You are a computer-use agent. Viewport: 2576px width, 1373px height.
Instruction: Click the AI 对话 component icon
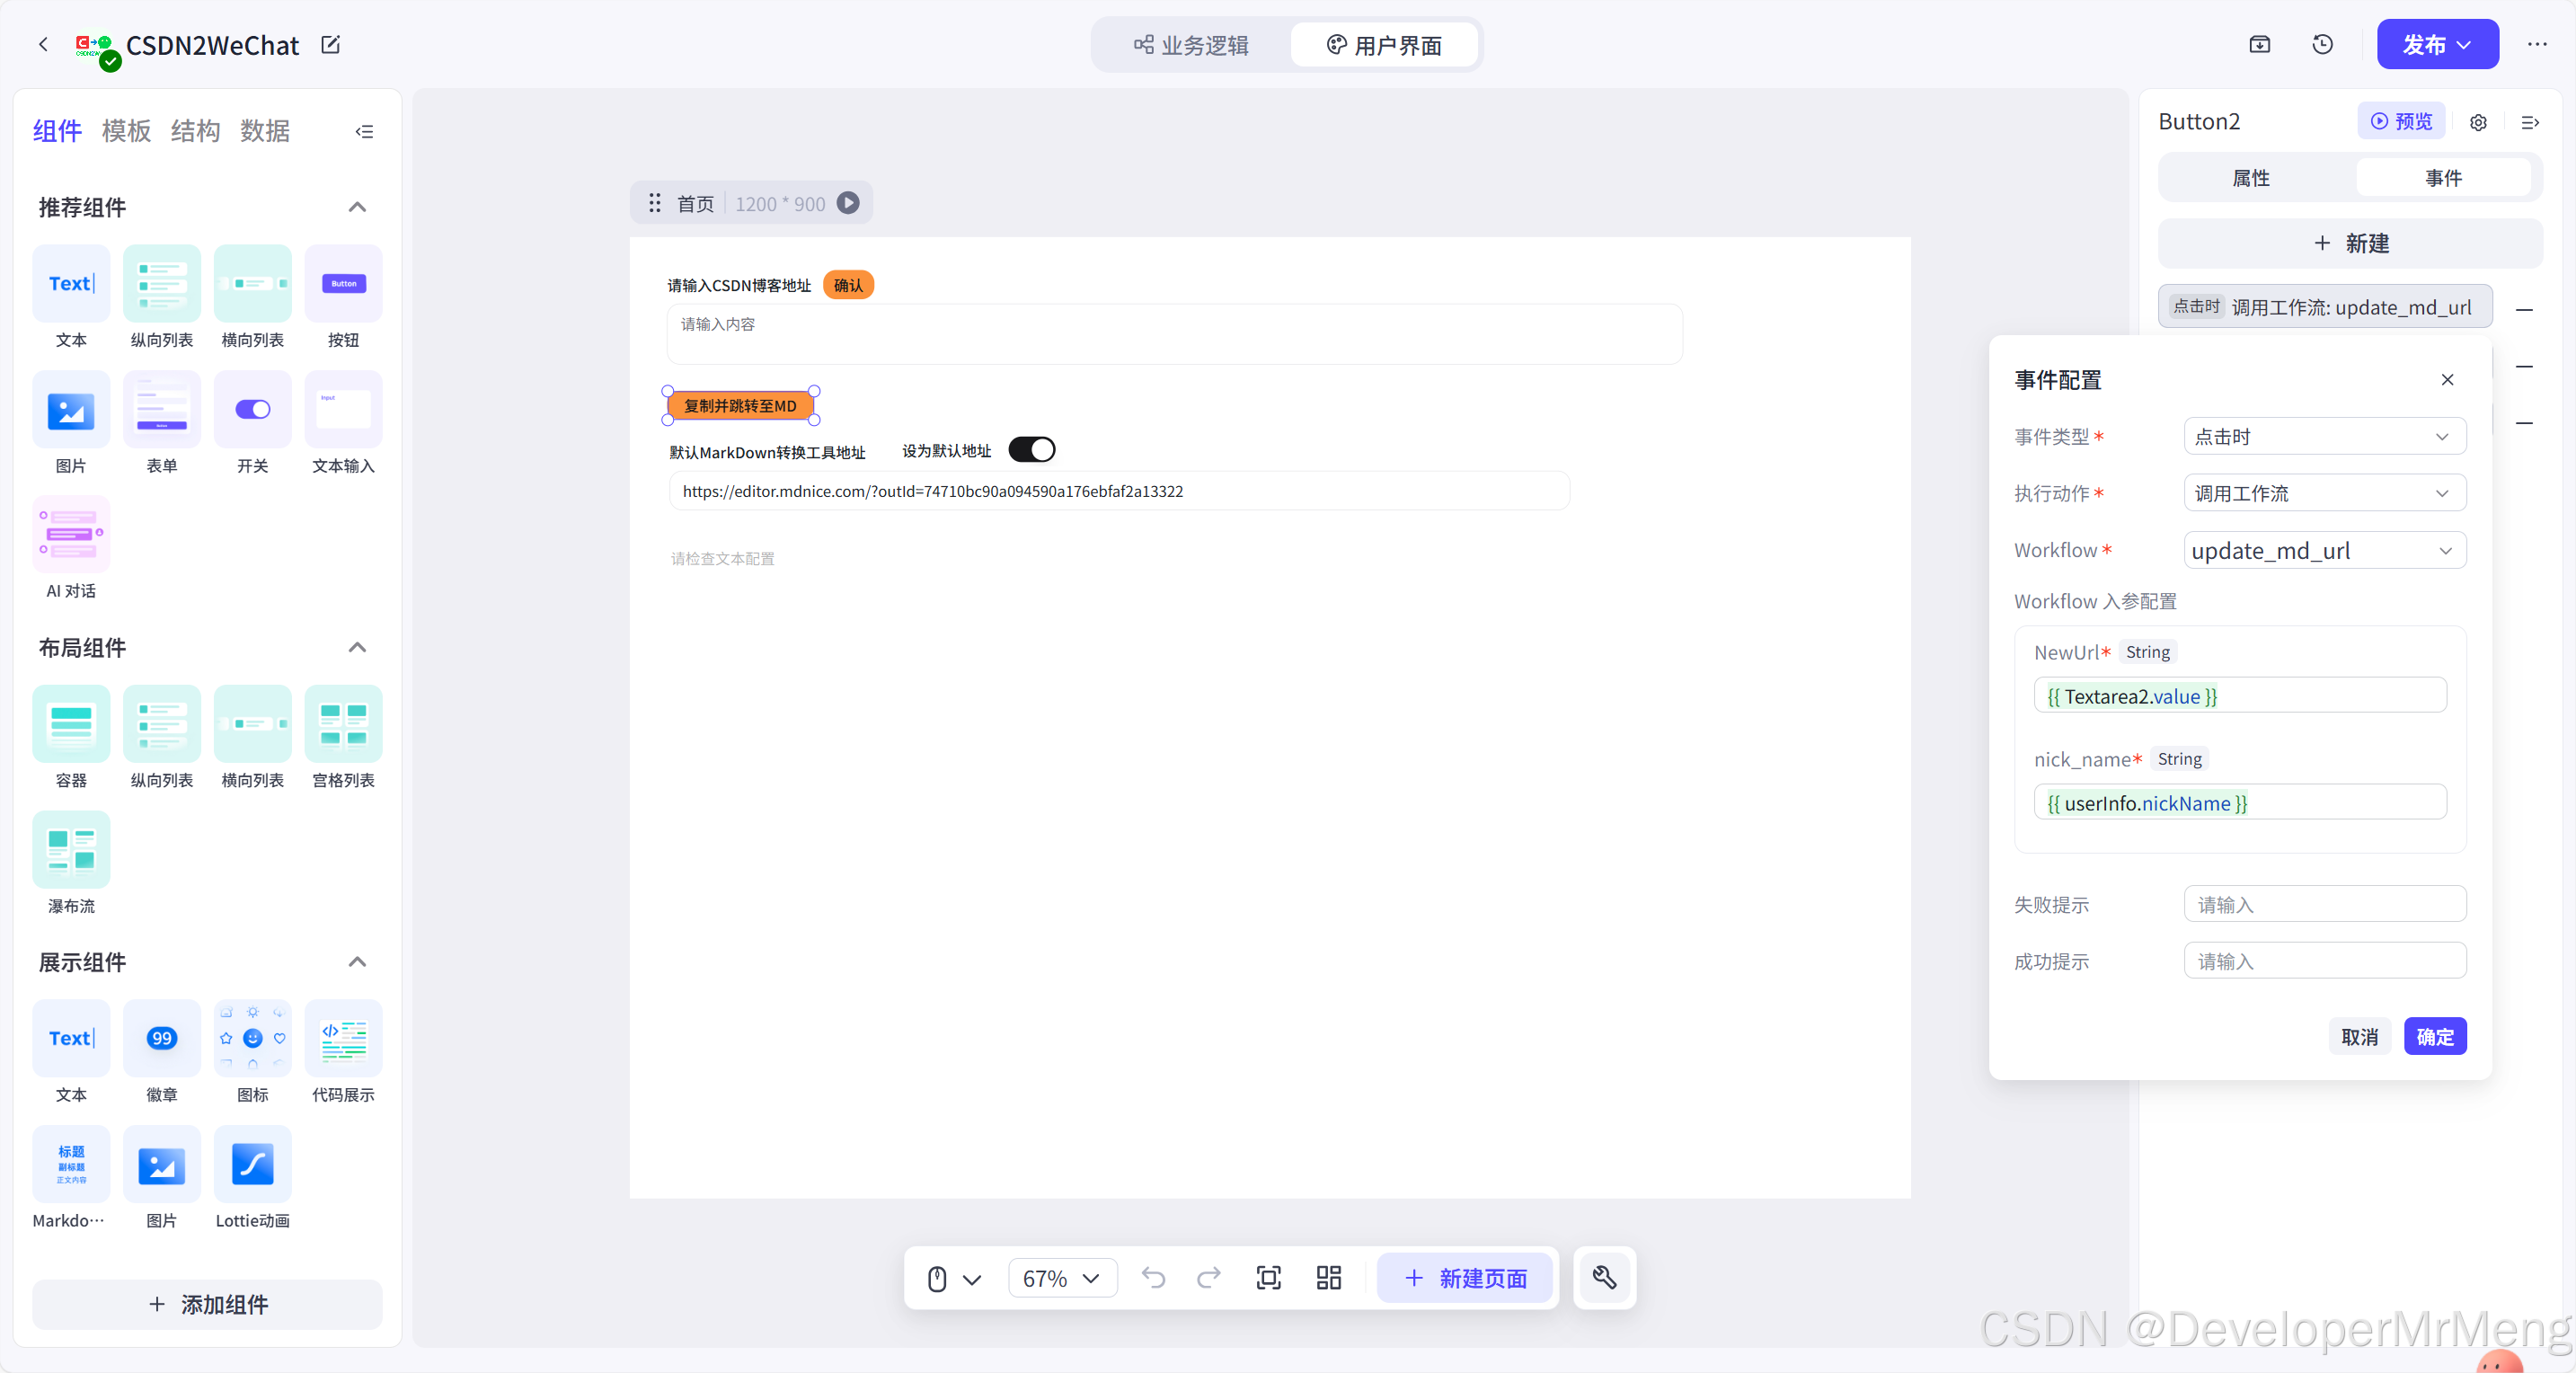pos(71,535)
